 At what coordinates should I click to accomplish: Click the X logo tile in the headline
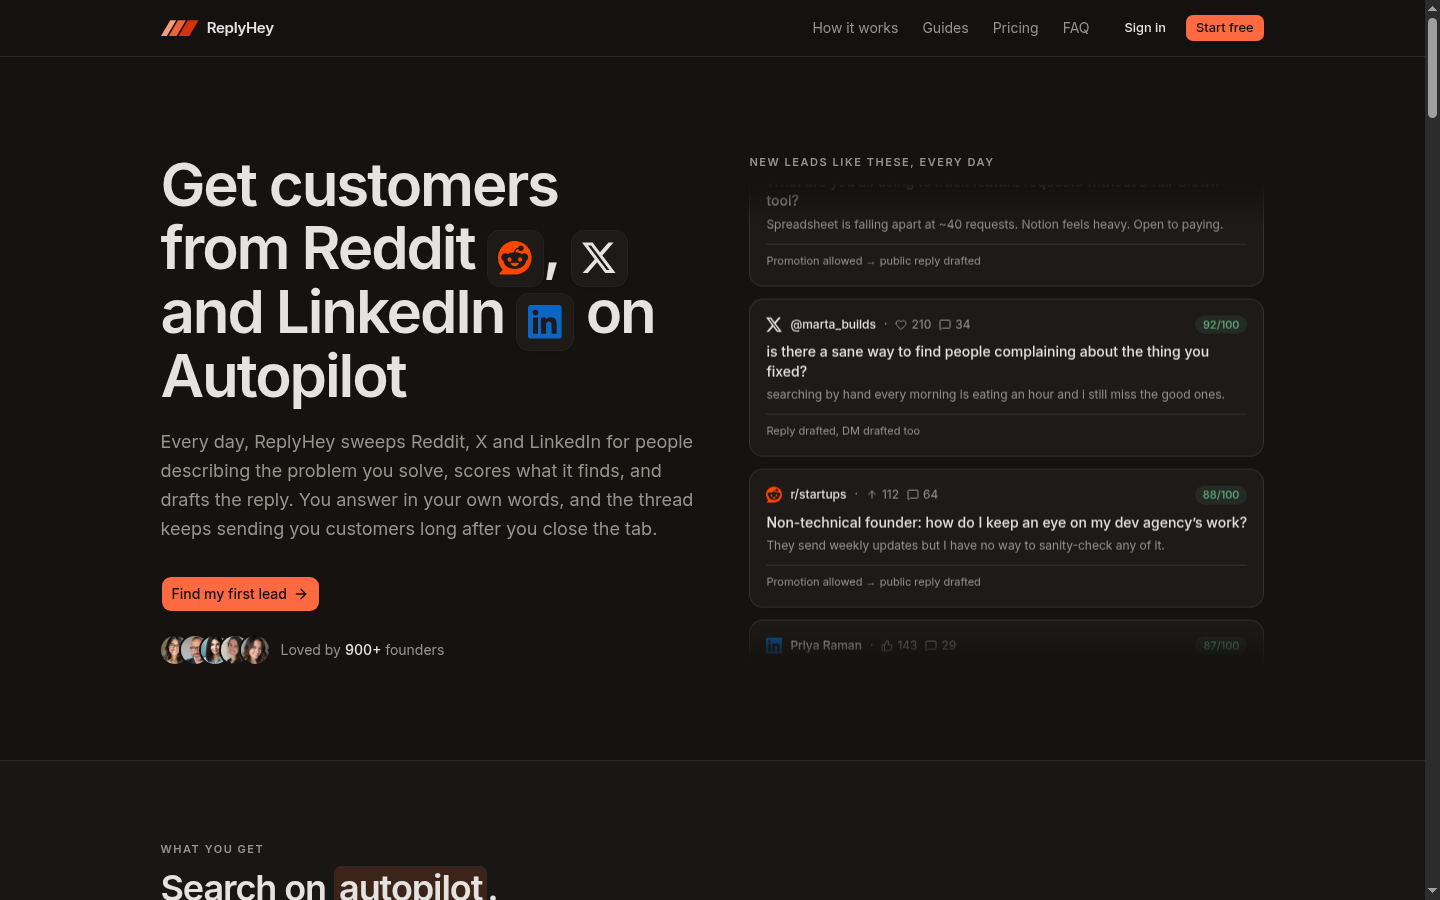(x=599, y=258)
